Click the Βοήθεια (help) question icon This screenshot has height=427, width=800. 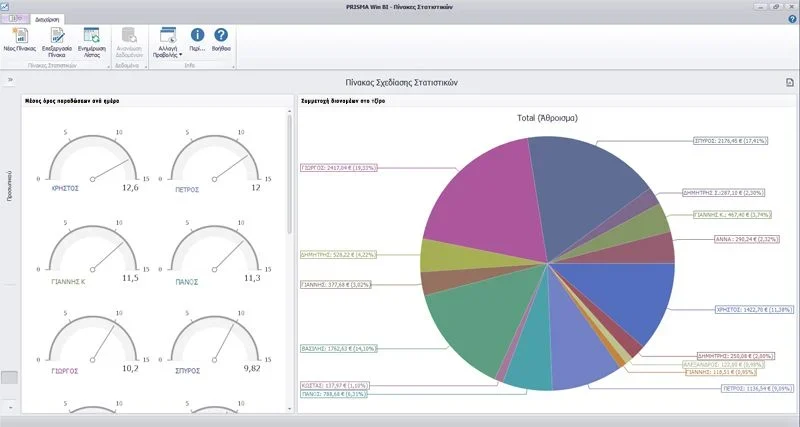tap(221, 35)
